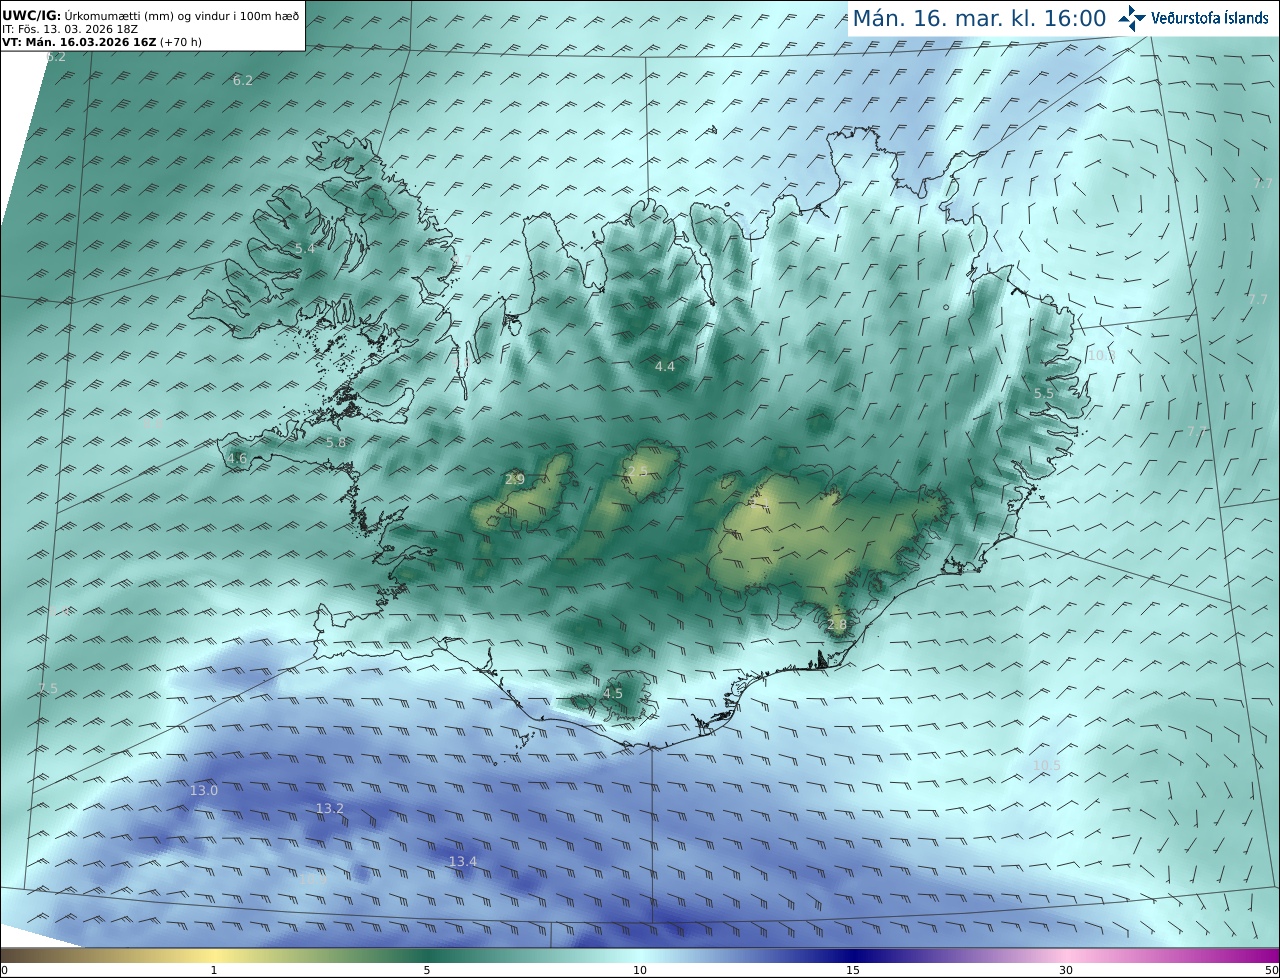Pick the magenta end of the color bar
Screen dimensions: 1280x978
1262,955
